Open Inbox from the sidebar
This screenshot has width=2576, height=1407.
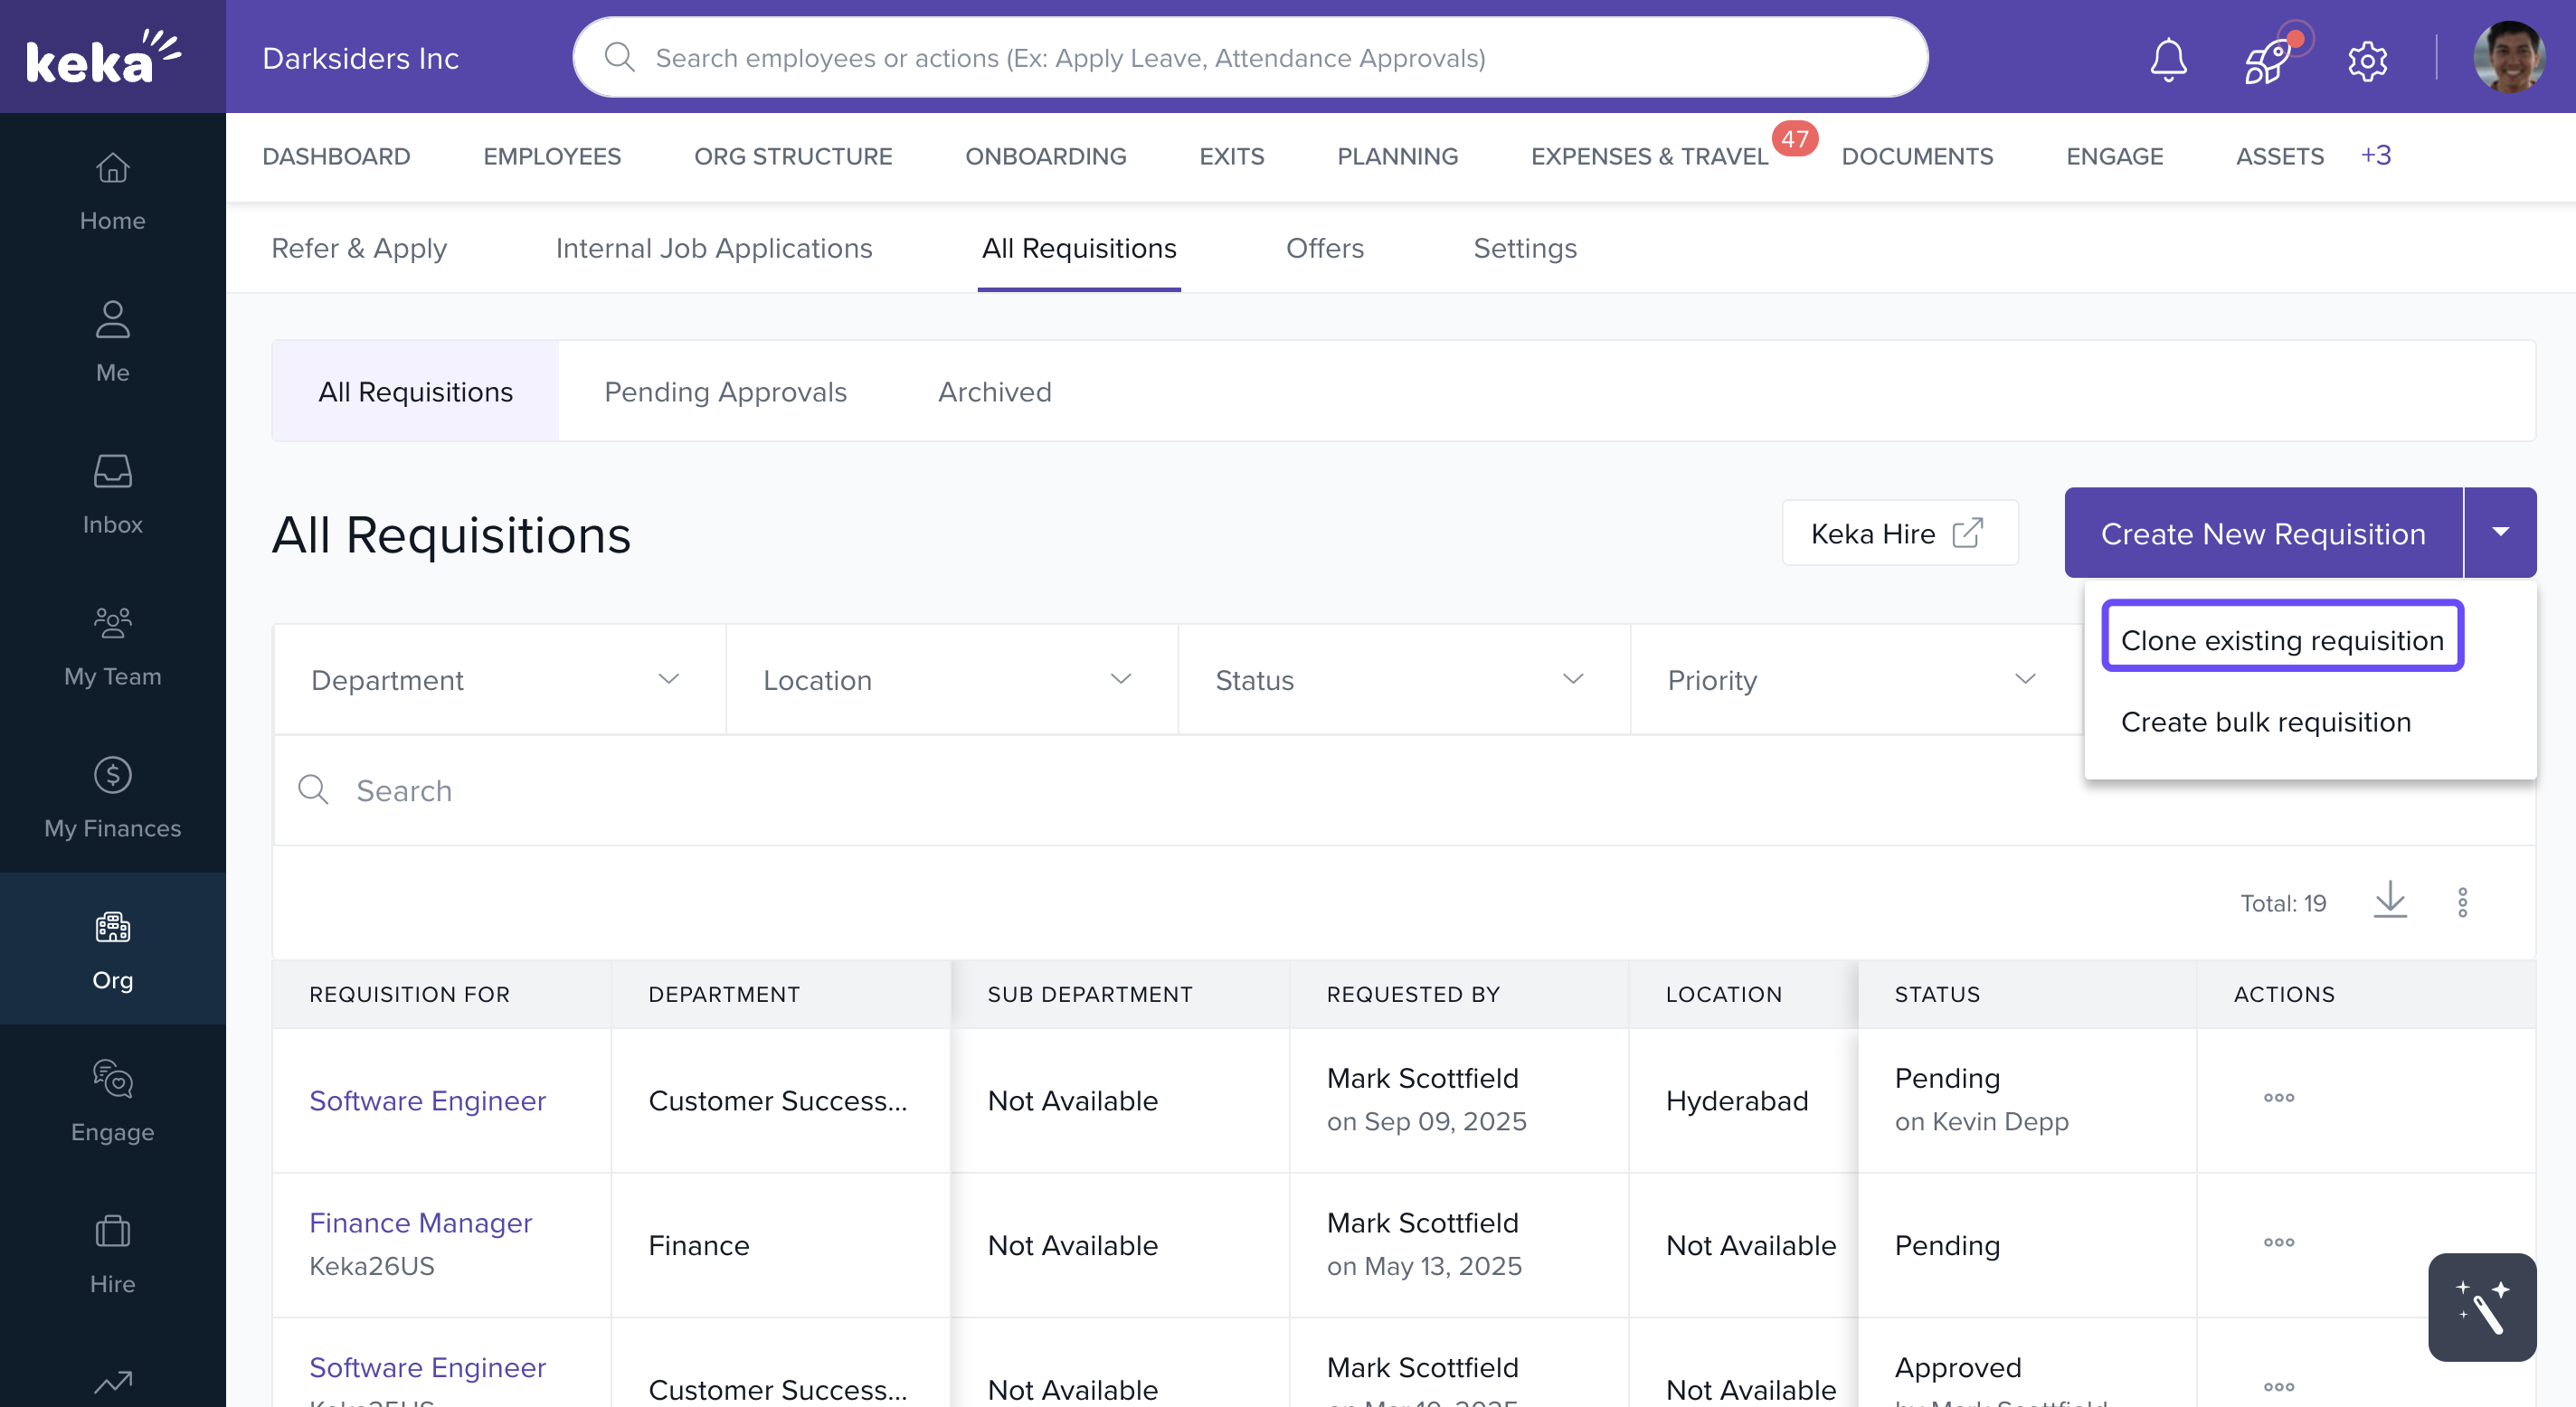pos(112,494)
